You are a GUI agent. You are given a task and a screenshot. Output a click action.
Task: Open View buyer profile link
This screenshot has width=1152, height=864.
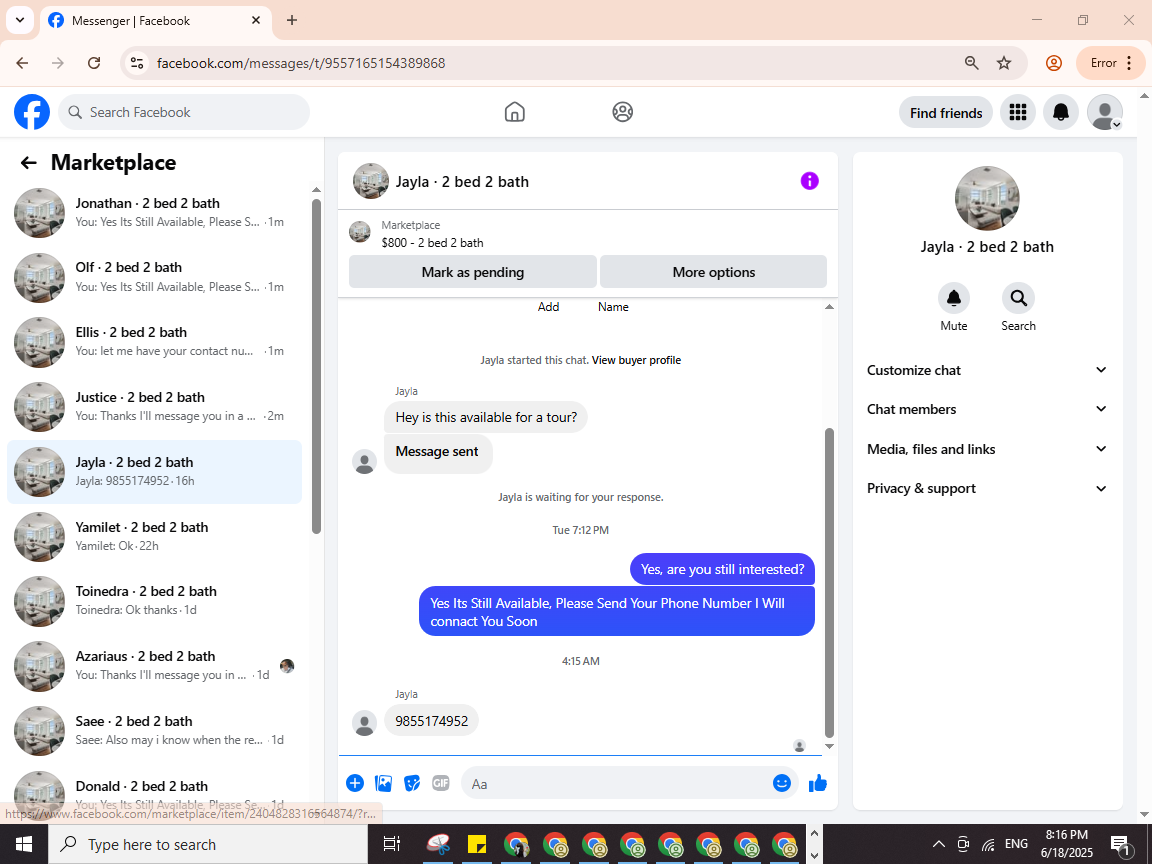[x=636, y=360]
